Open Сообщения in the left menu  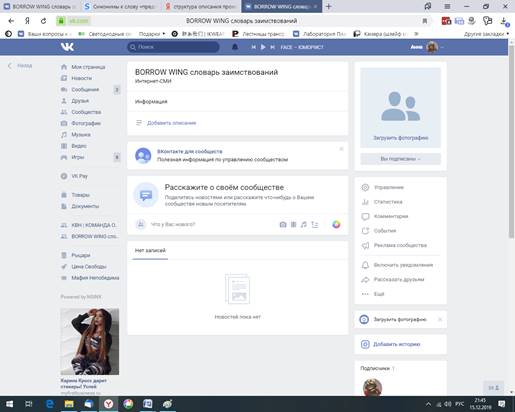(85, 89)
